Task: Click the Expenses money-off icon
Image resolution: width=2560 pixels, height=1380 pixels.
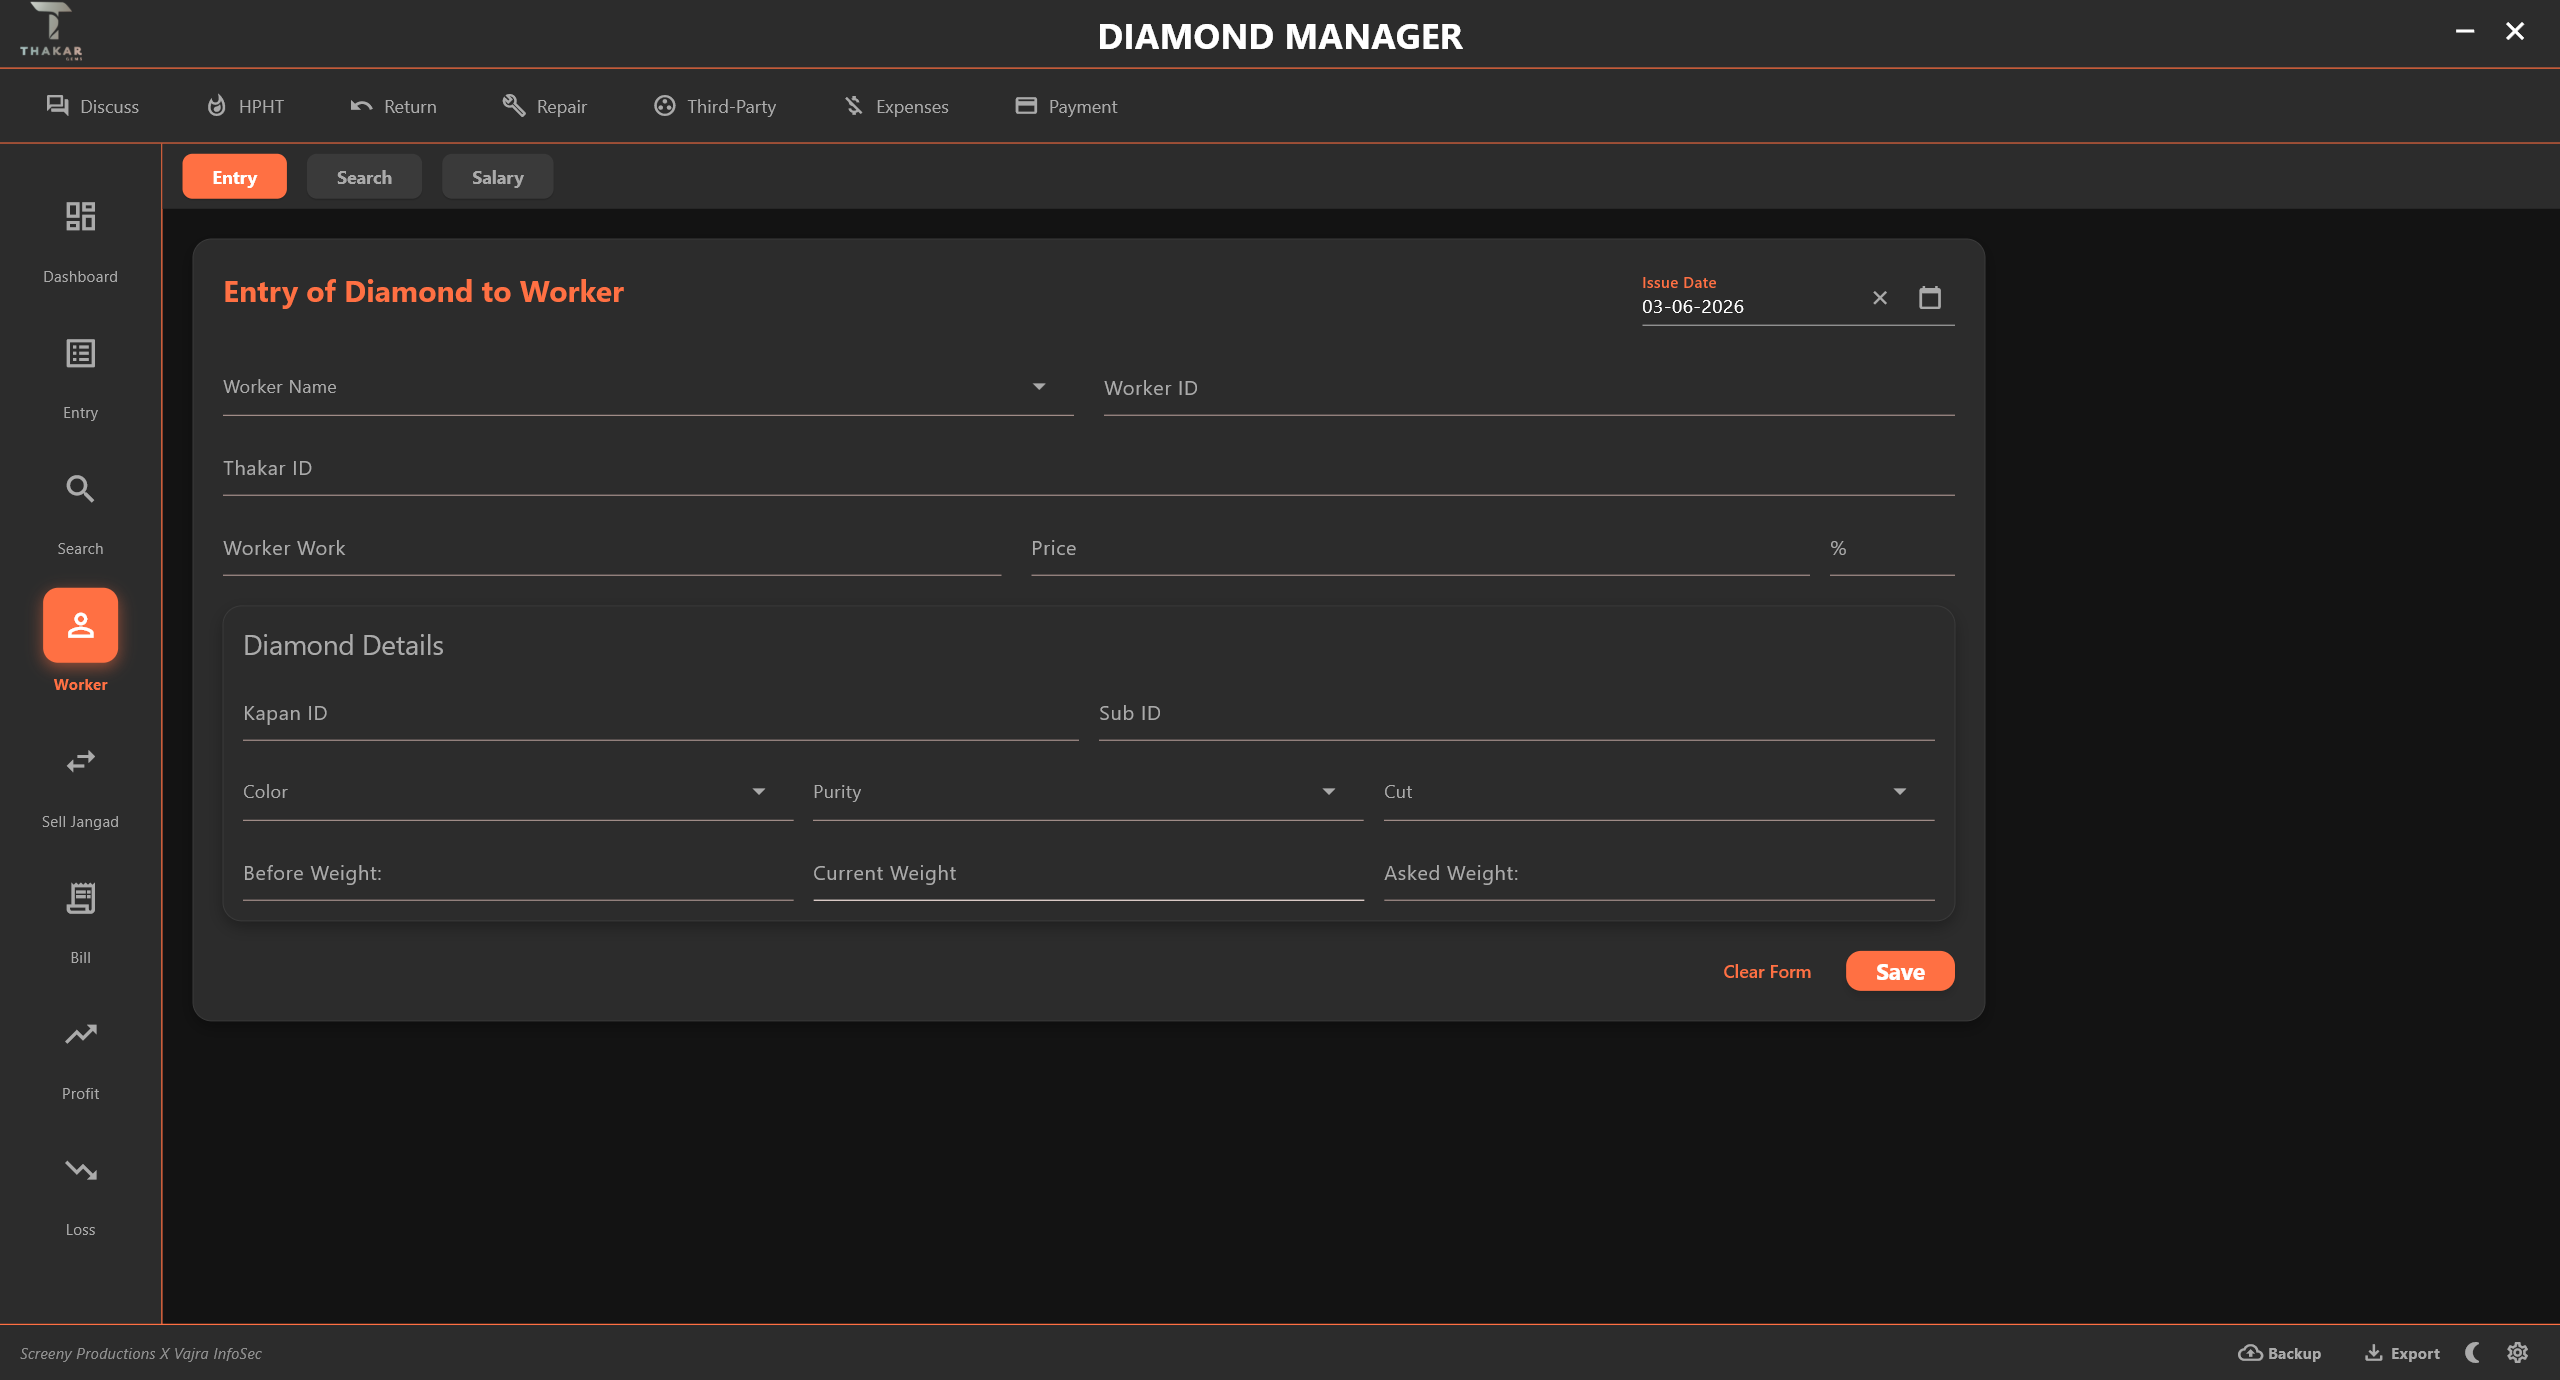Action: 853,105
